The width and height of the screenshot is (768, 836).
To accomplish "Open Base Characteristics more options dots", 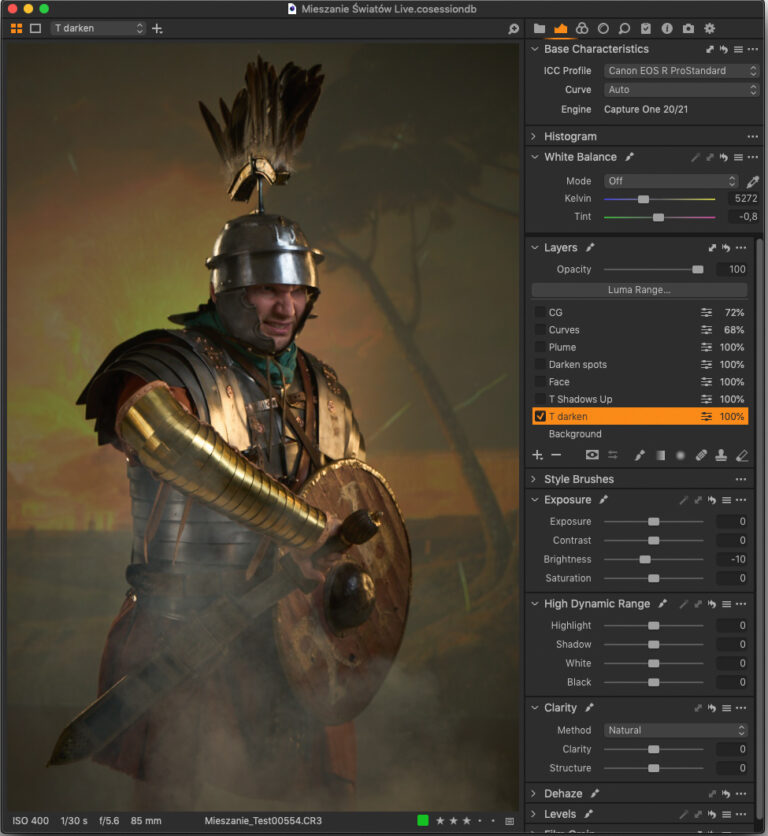I will tap(753, 50).
